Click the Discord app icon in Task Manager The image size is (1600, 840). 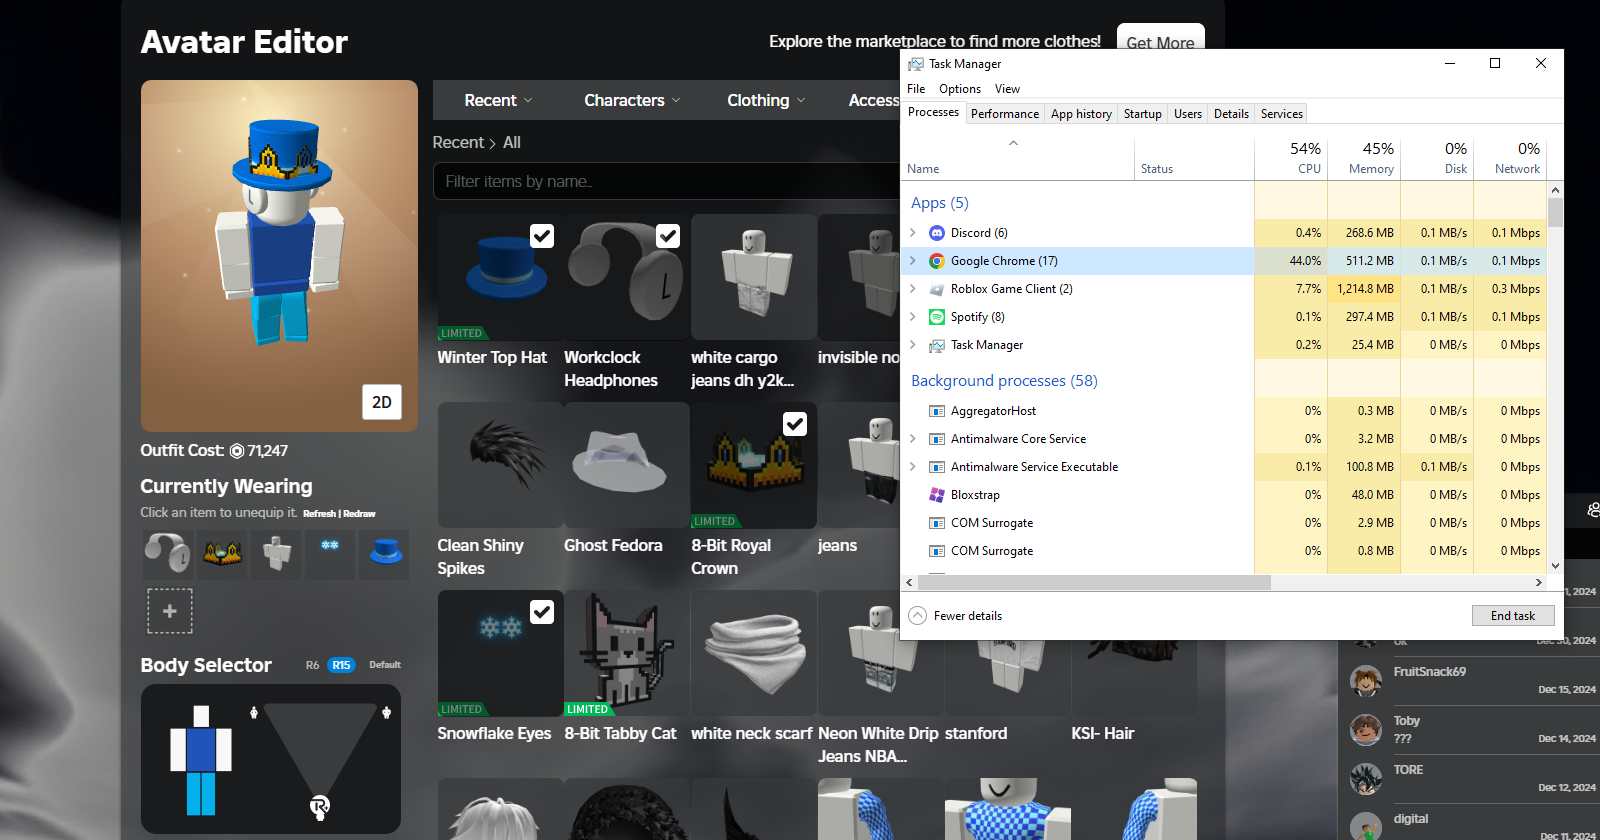pyautogui.click(x=937, y=233)
